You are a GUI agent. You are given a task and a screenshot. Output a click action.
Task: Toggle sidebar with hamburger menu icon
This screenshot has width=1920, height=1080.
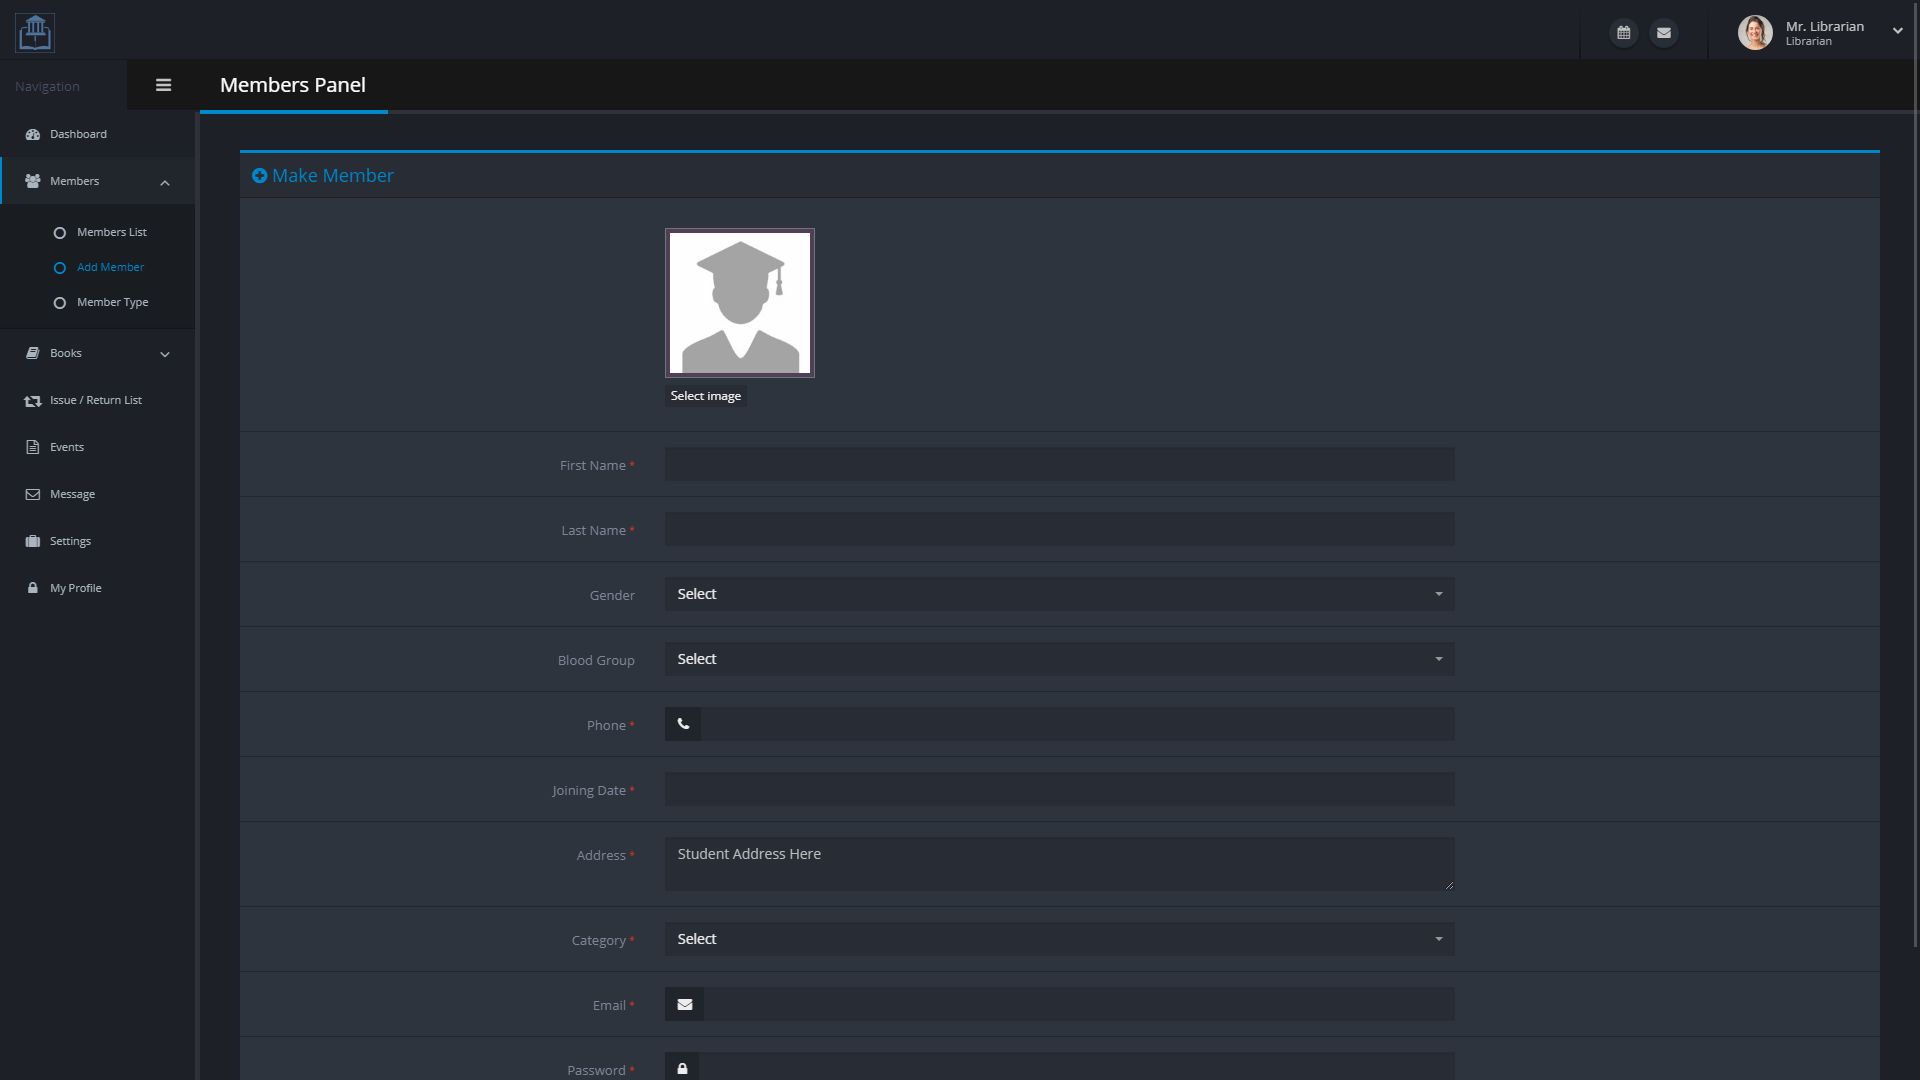pos(164,85)
